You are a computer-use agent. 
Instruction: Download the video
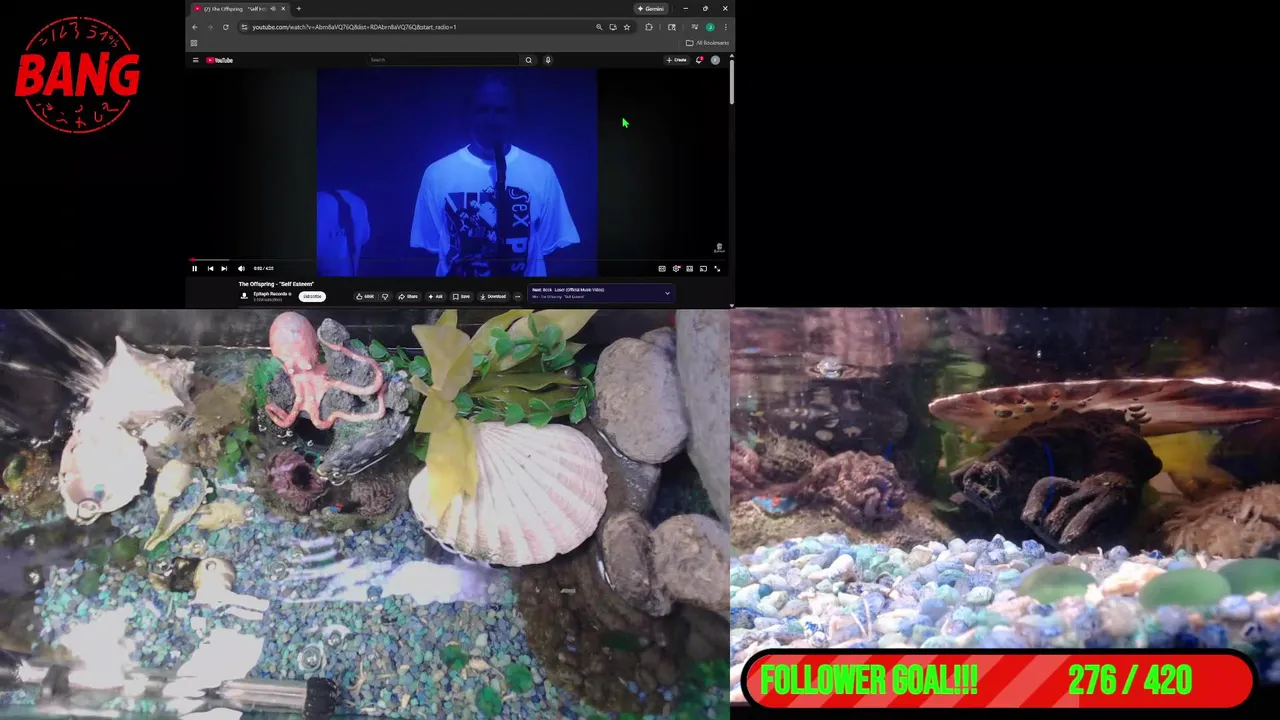(492, 296)
